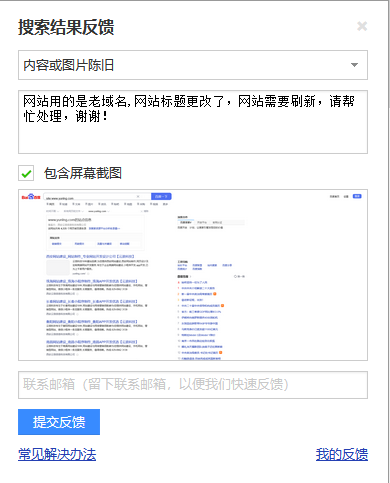
Task: Submit using the 提交反馈 button
Action: (59, 422)
